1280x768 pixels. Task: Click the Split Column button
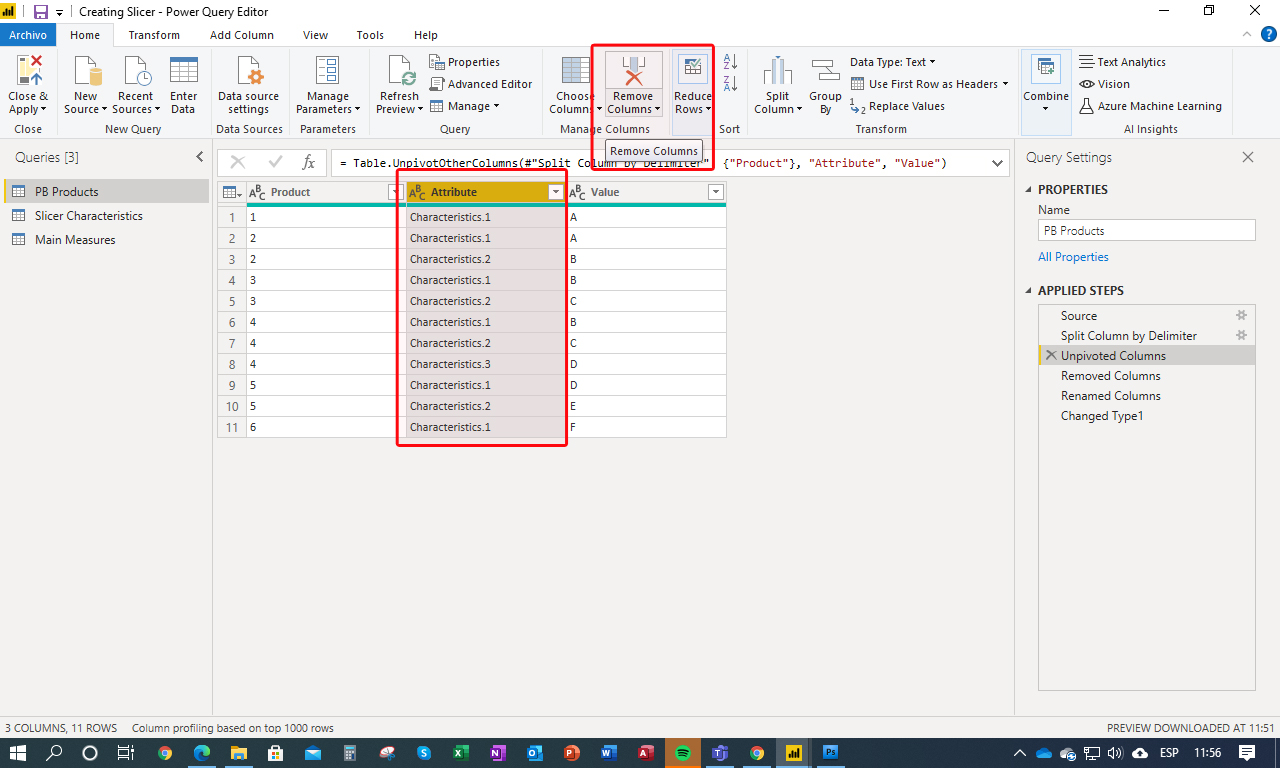tap(778, 85)
